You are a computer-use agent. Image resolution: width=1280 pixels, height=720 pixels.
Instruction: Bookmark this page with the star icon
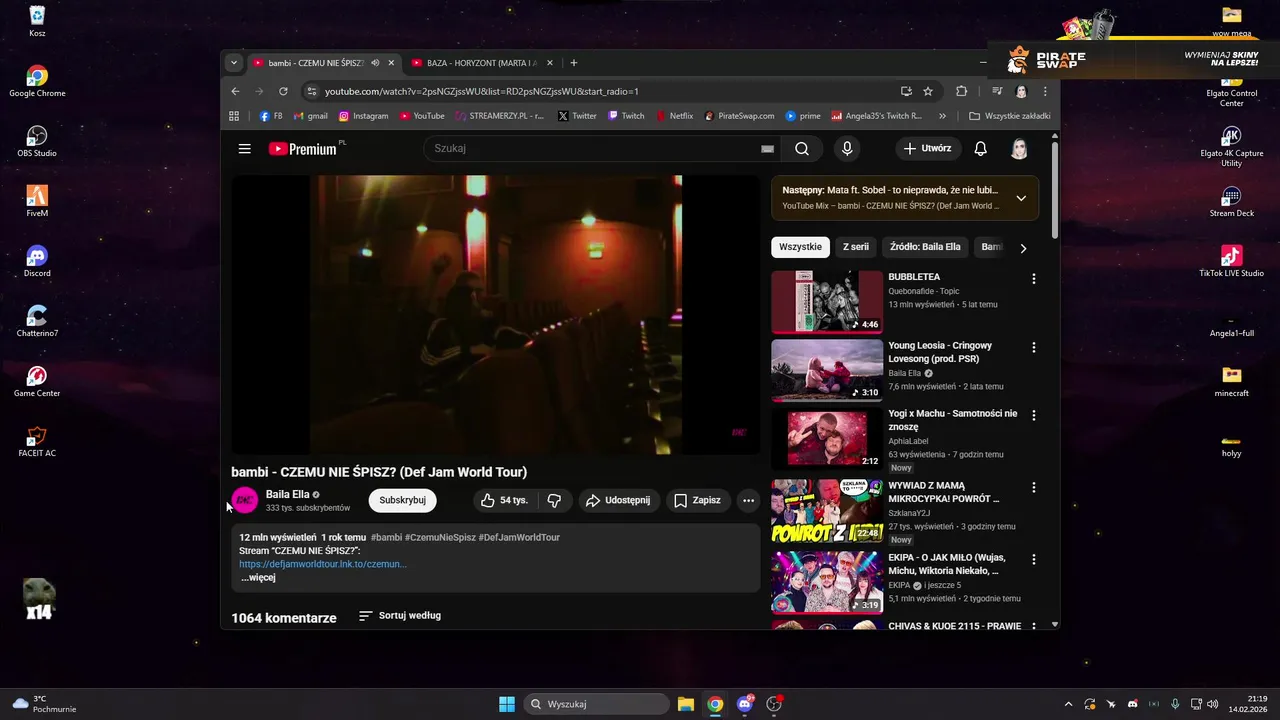[x=928, y=91]
